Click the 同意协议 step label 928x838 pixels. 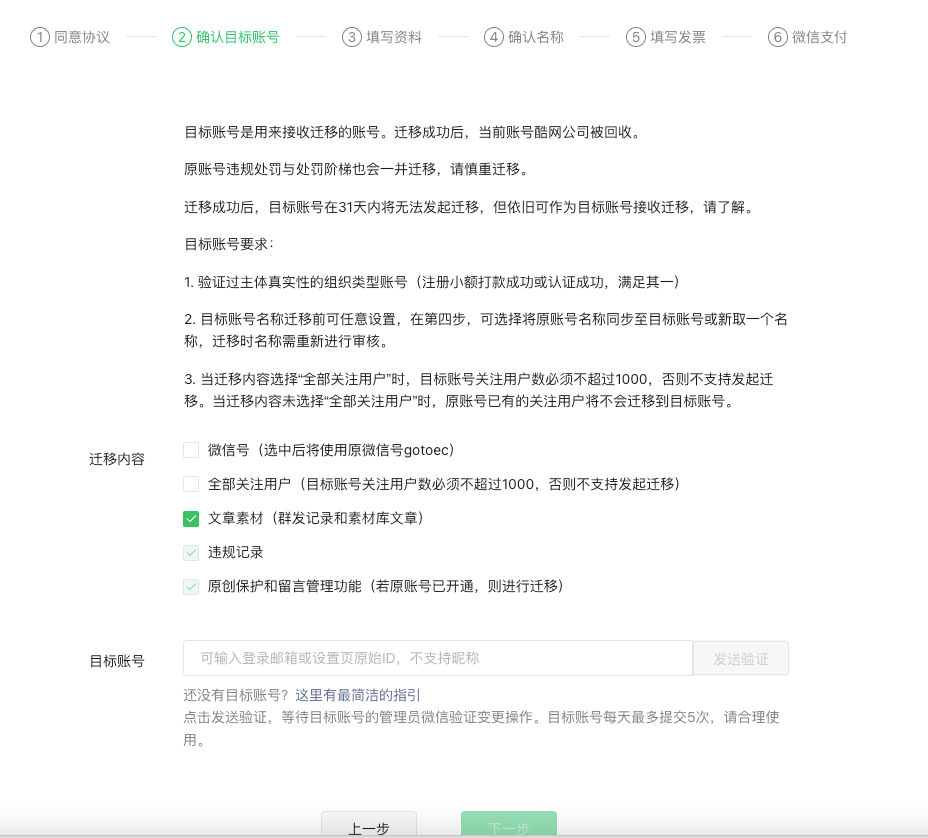82,37
